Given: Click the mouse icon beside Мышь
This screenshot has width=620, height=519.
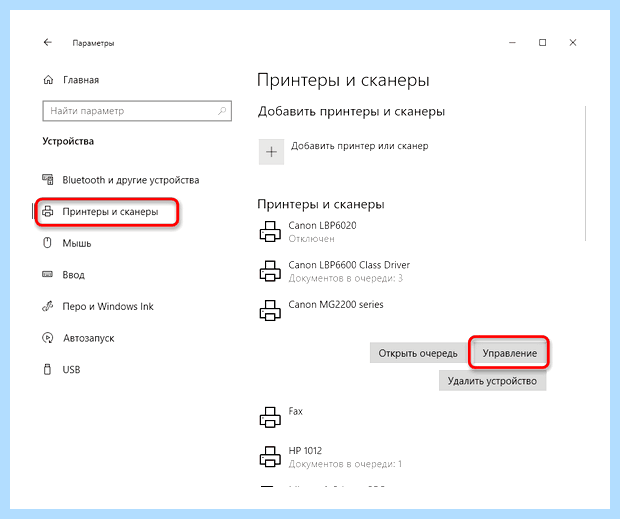Looking at the screenshot, I should coord(47,243).
